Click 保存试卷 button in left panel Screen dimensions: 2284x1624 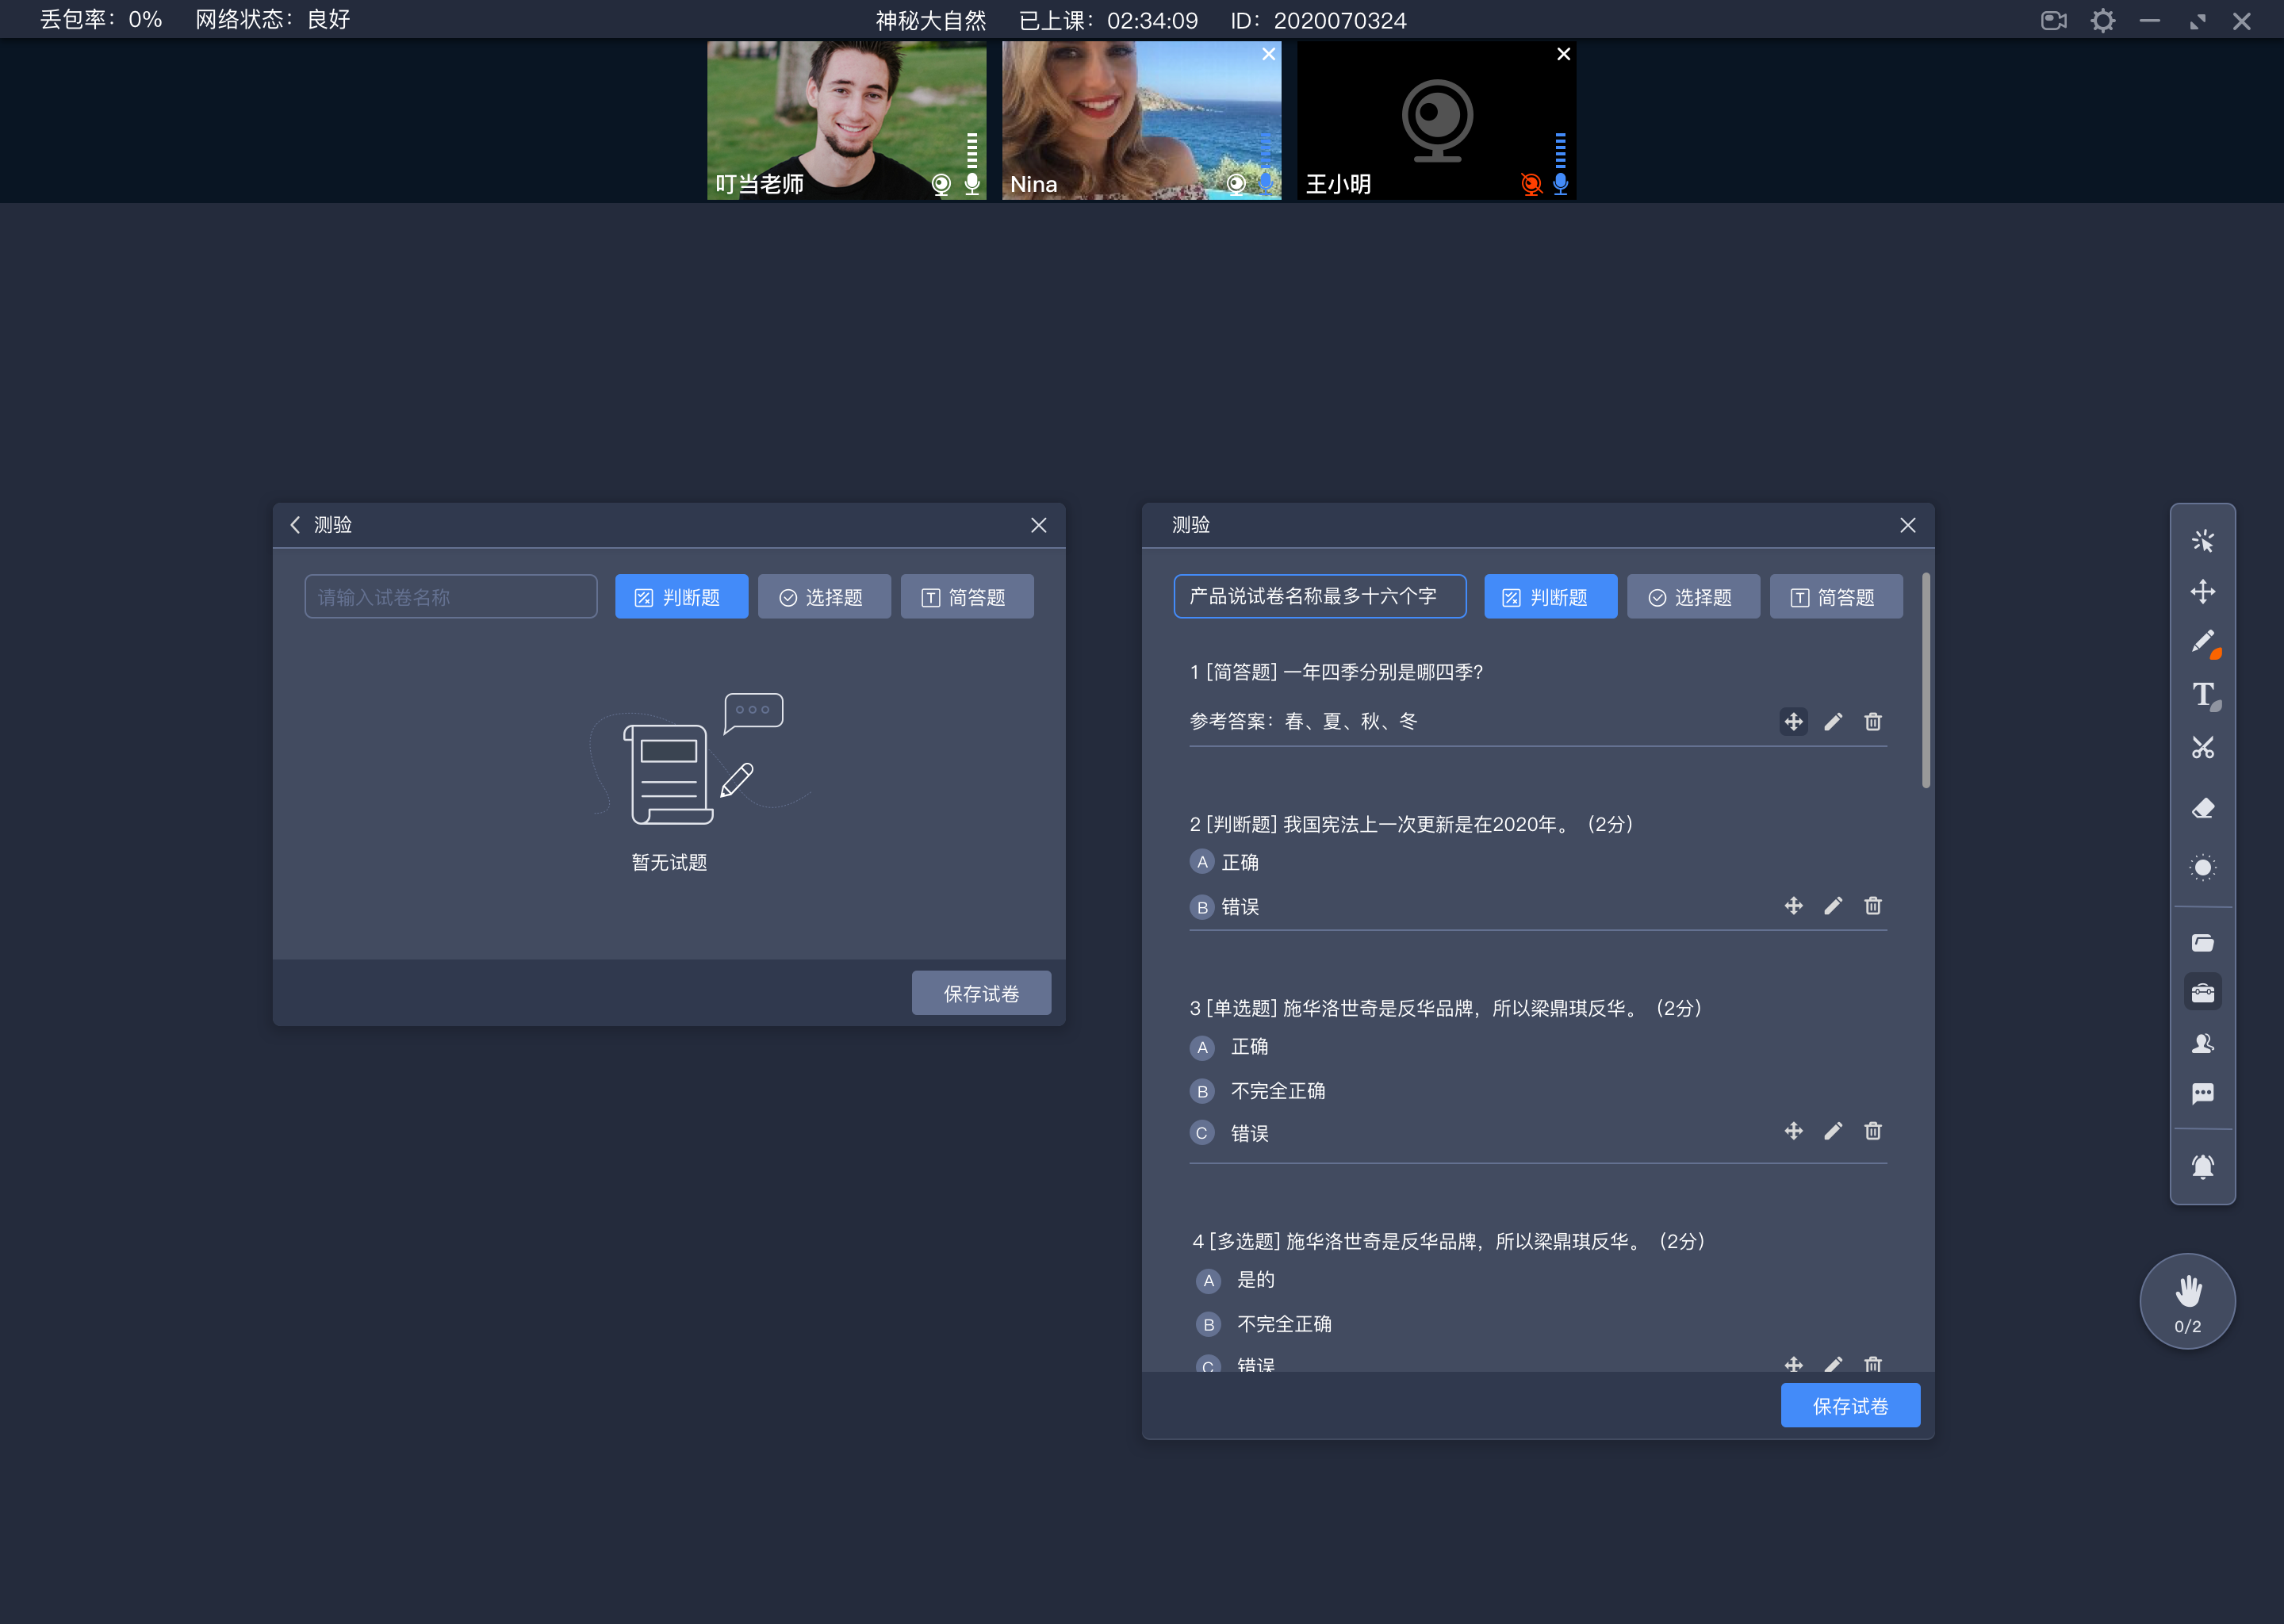coord(980,993)
